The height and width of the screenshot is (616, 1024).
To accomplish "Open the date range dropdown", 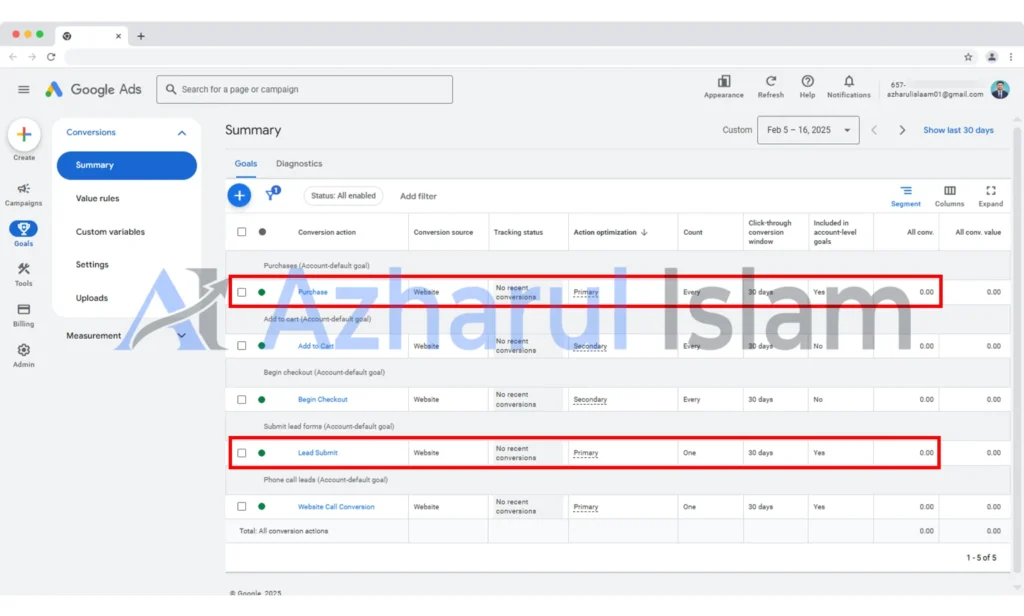I will 808,130.
